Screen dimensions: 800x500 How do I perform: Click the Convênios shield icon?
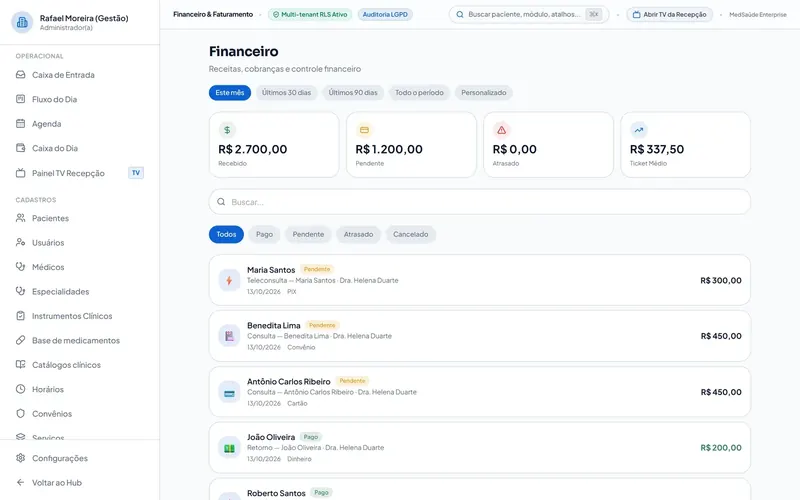pyautogui.click(x=20, y=414)
